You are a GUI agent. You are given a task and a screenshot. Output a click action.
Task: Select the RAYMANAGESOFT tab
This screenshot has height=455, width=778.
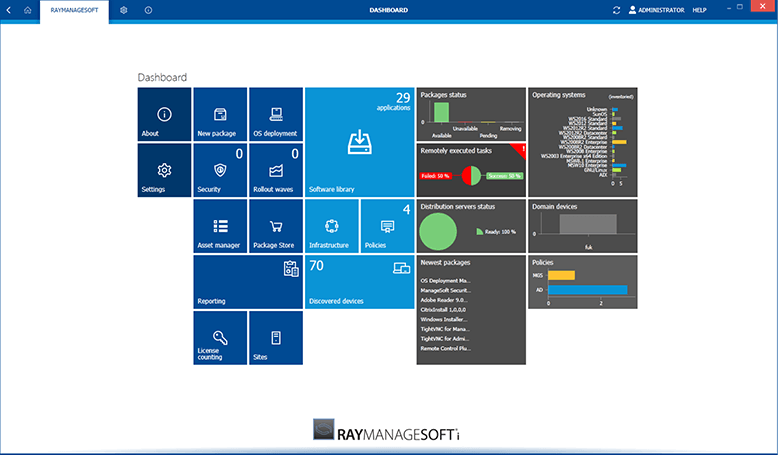point(74,10)
